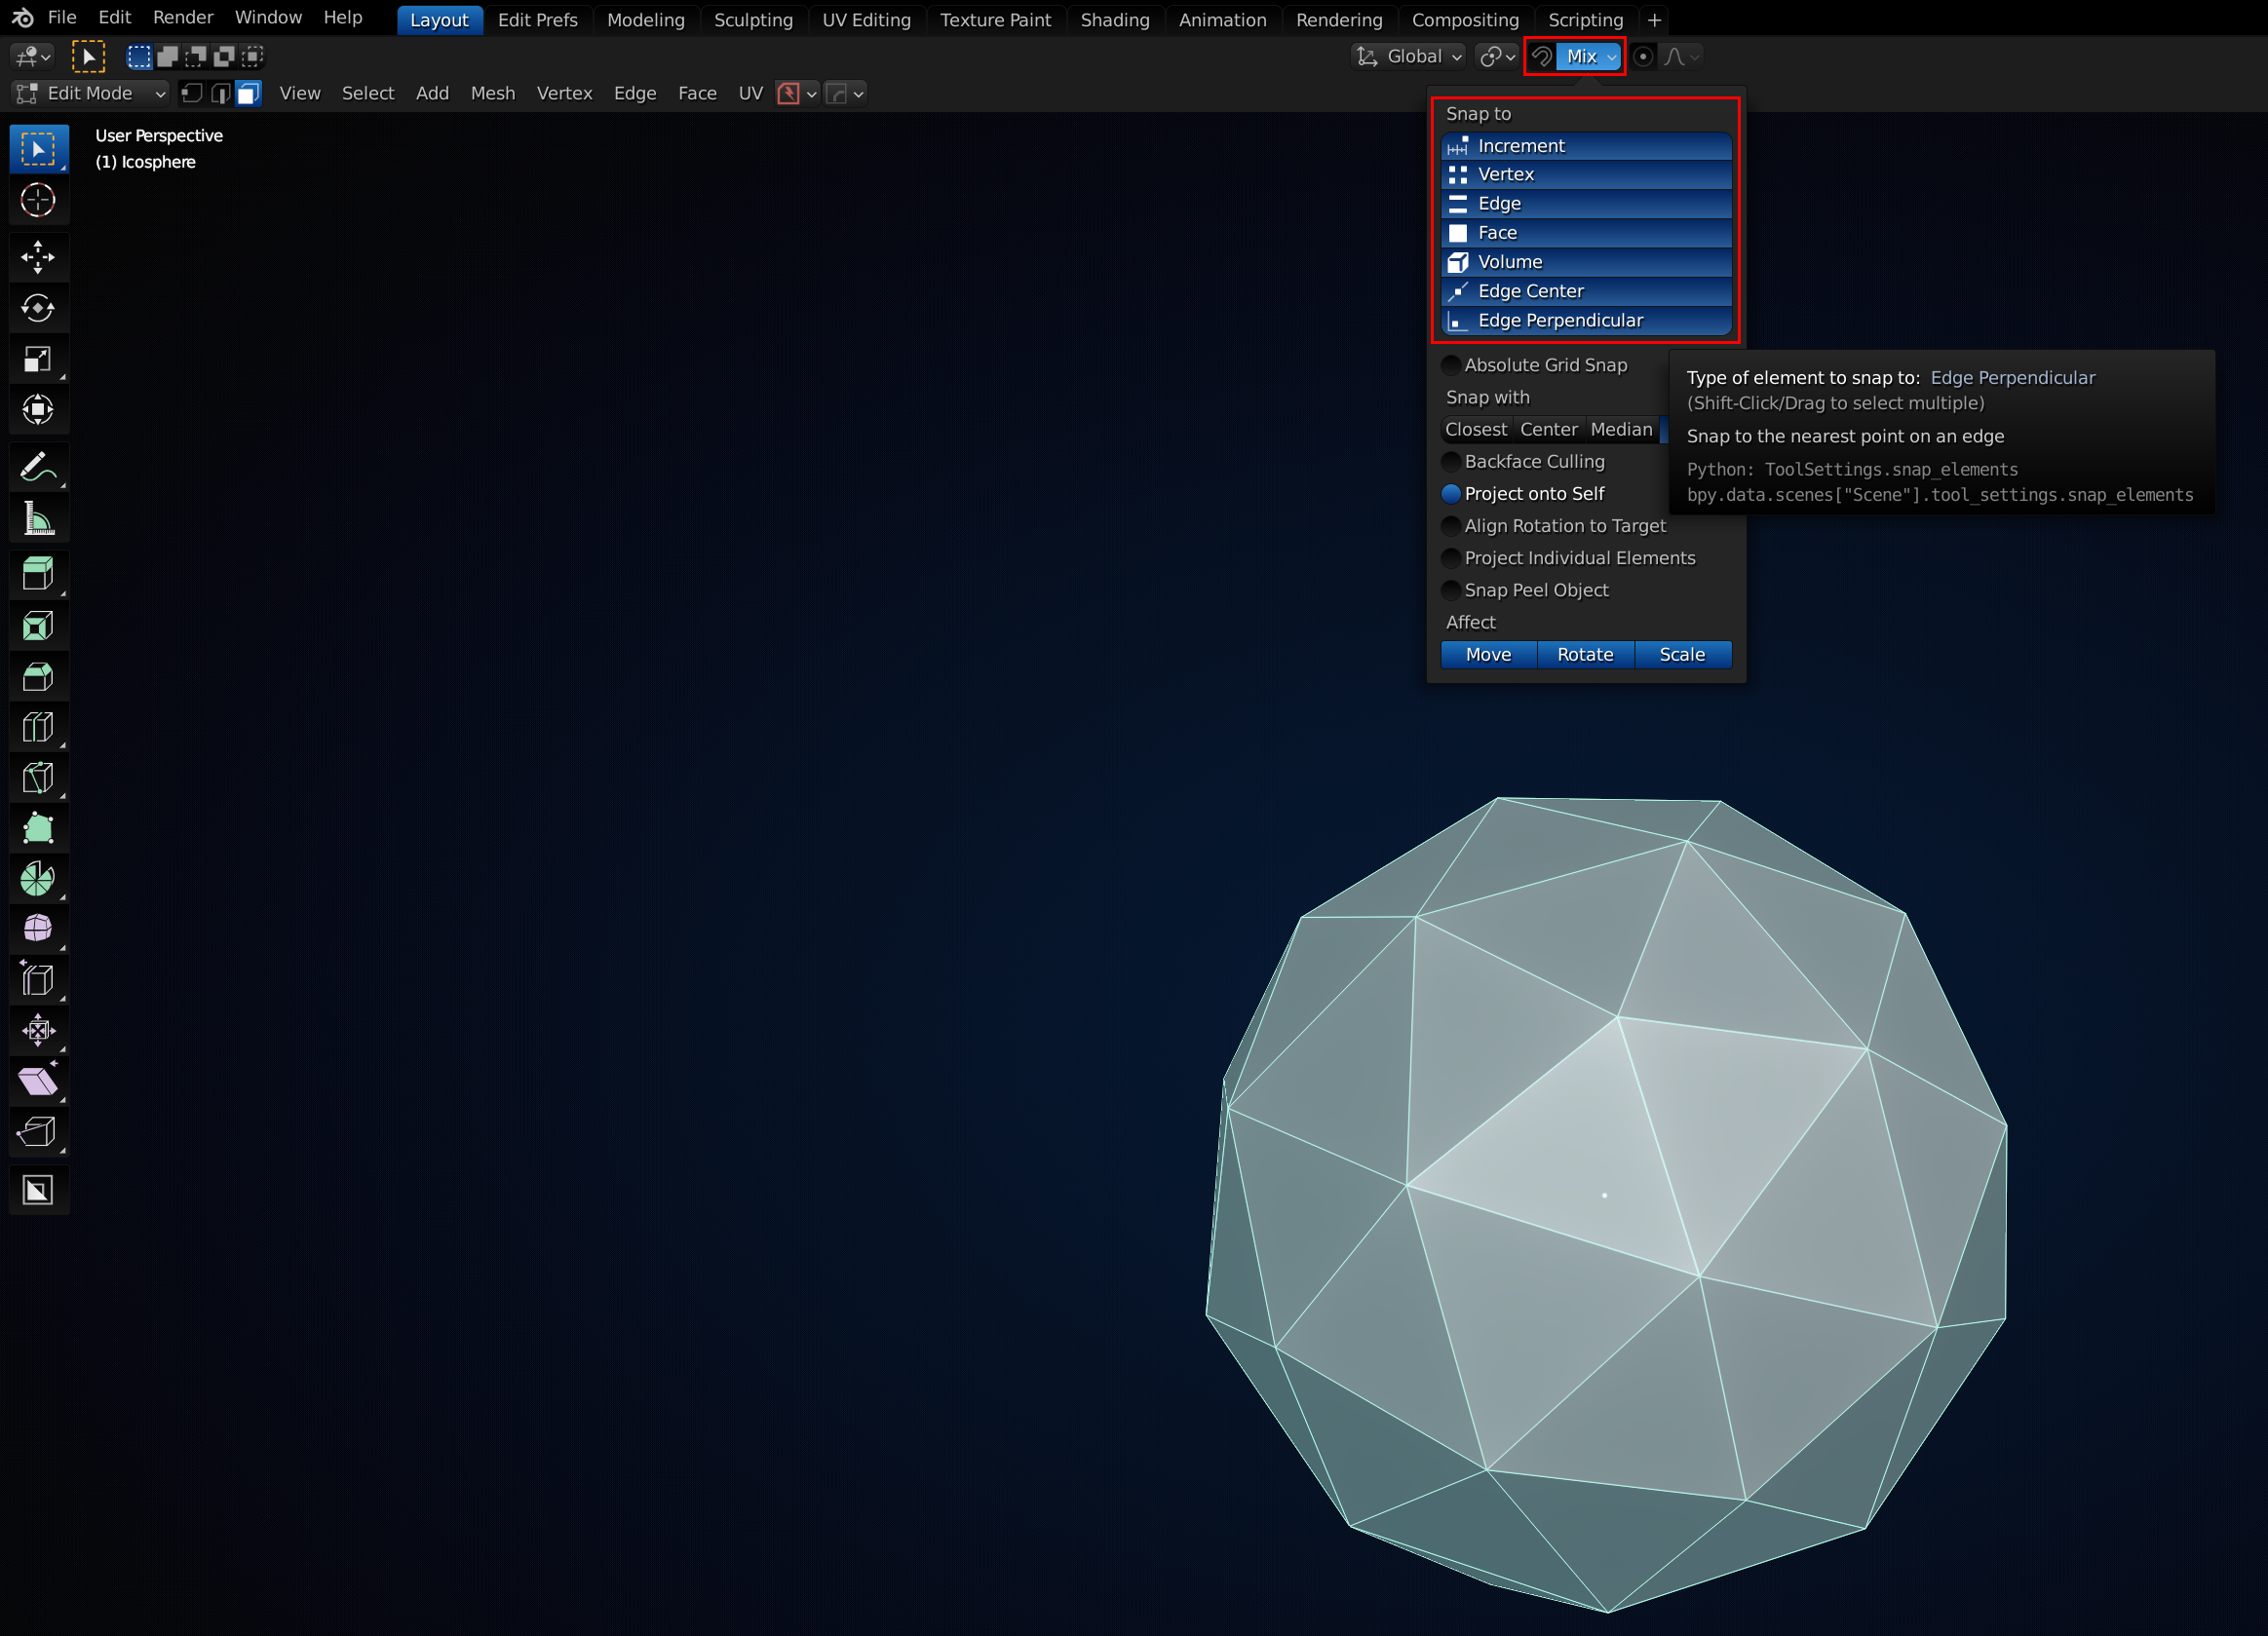
Task: Open the Sculpting workspace tab
Action: click(x=753, y=20)
